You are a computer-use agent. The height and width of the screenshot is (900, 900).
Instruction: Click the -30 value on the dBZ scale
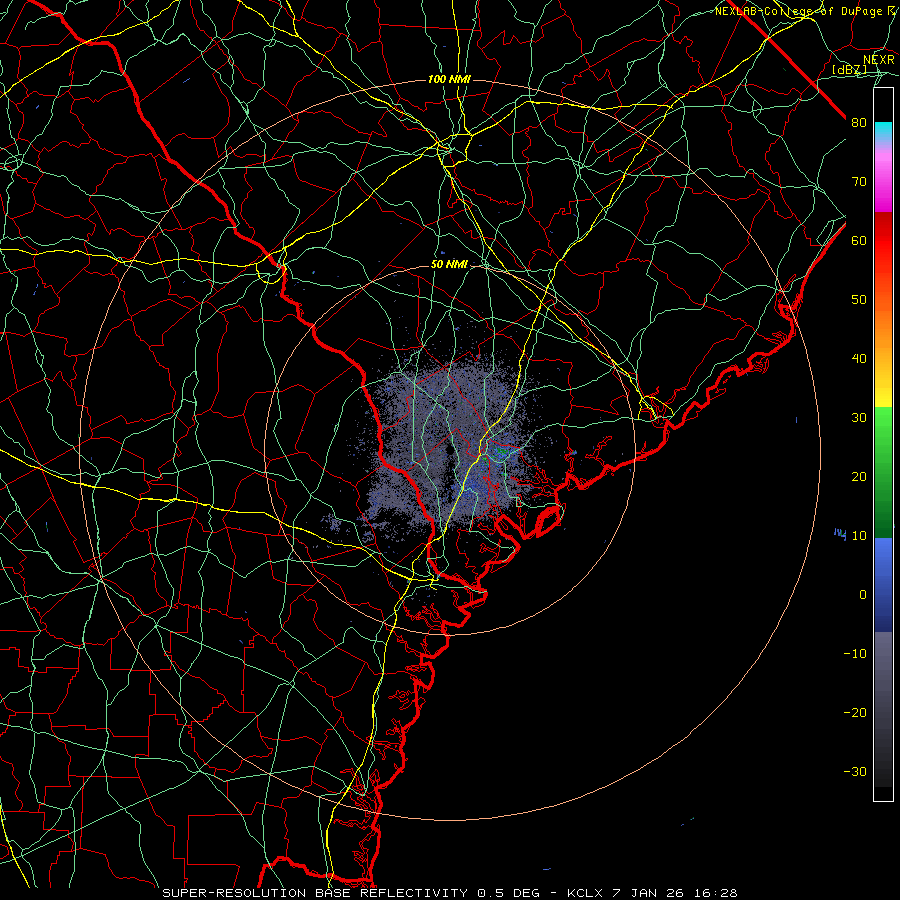click(855, 771)
